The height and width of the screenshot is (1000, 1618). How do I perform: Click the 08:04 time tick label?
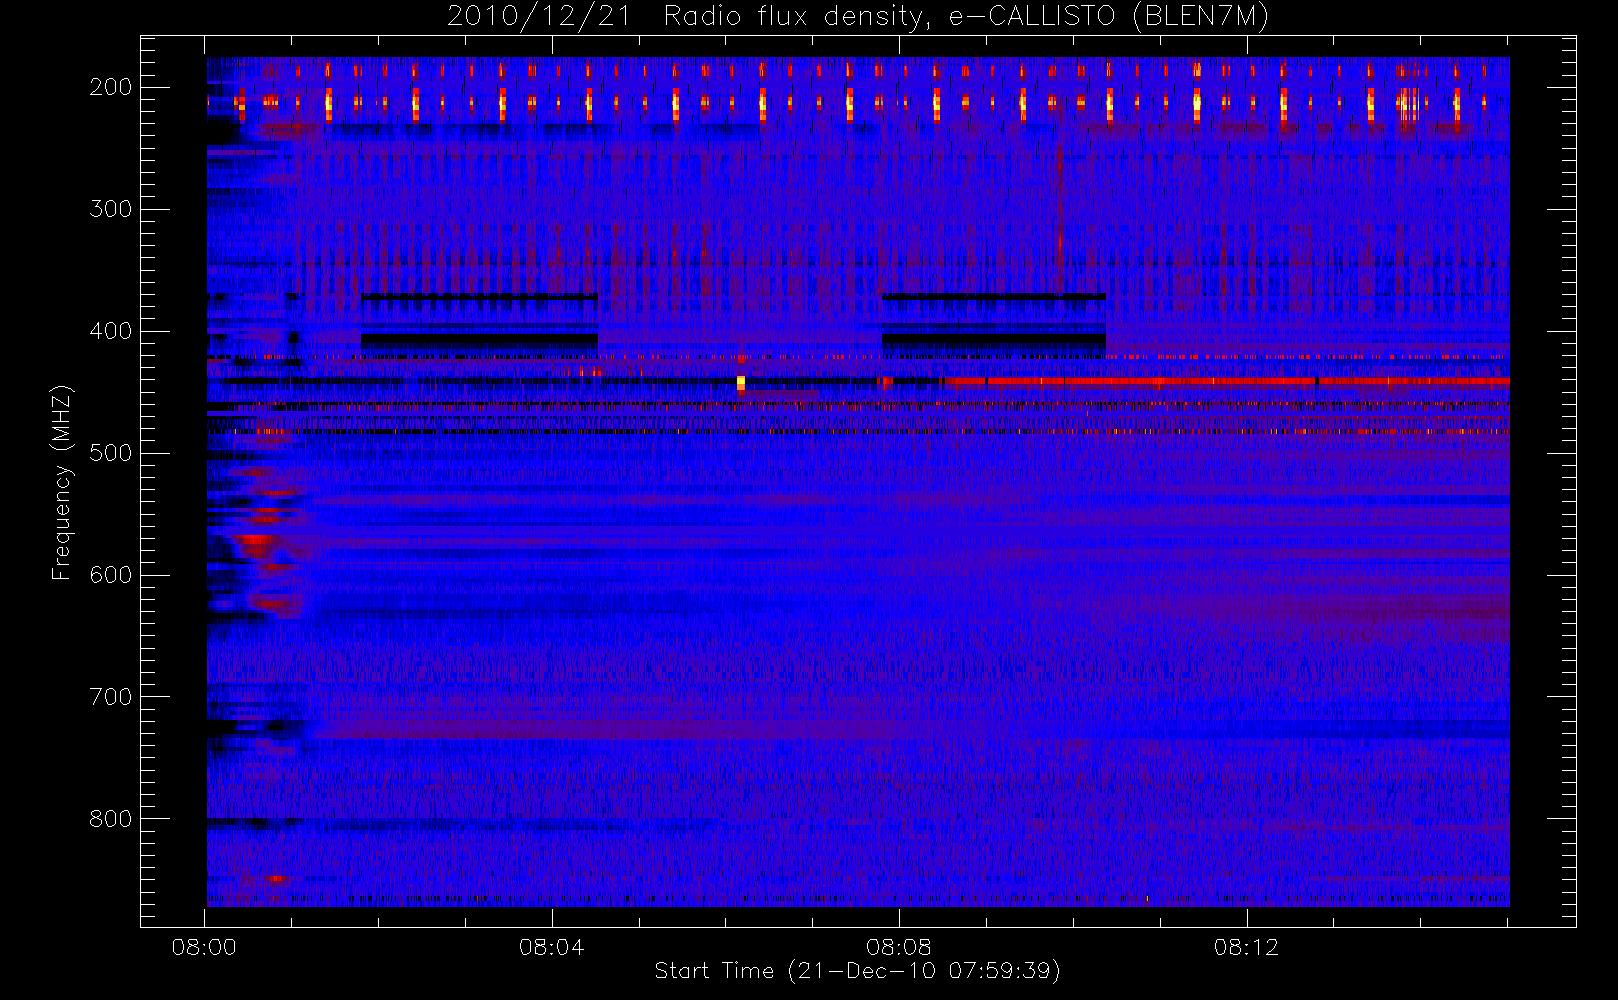click(x=551, y=947)
